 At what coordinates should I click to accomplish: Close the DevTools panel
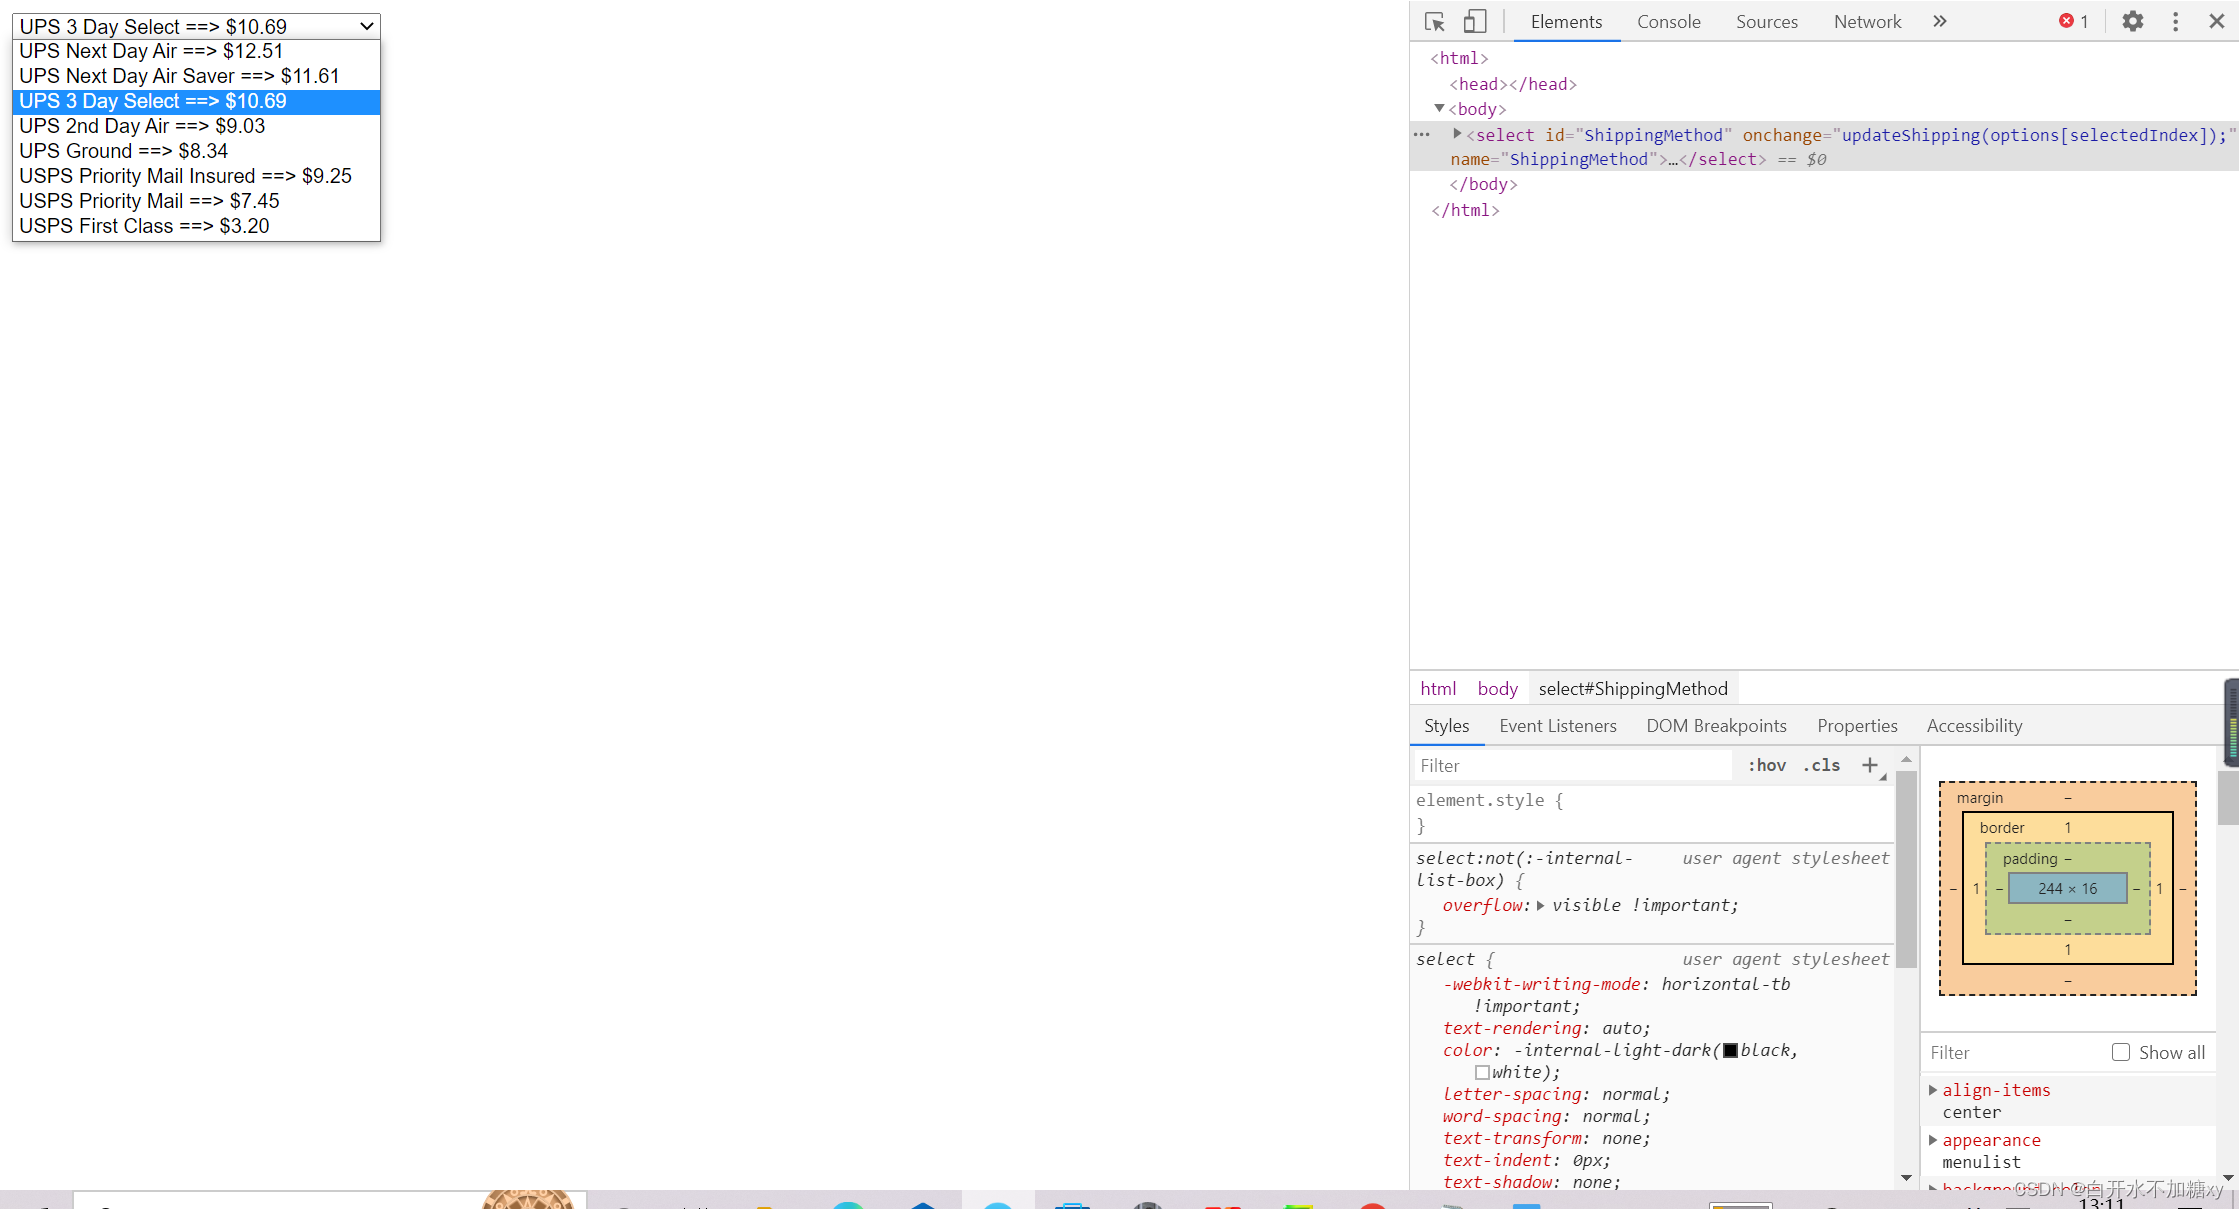pos(2216,21)
